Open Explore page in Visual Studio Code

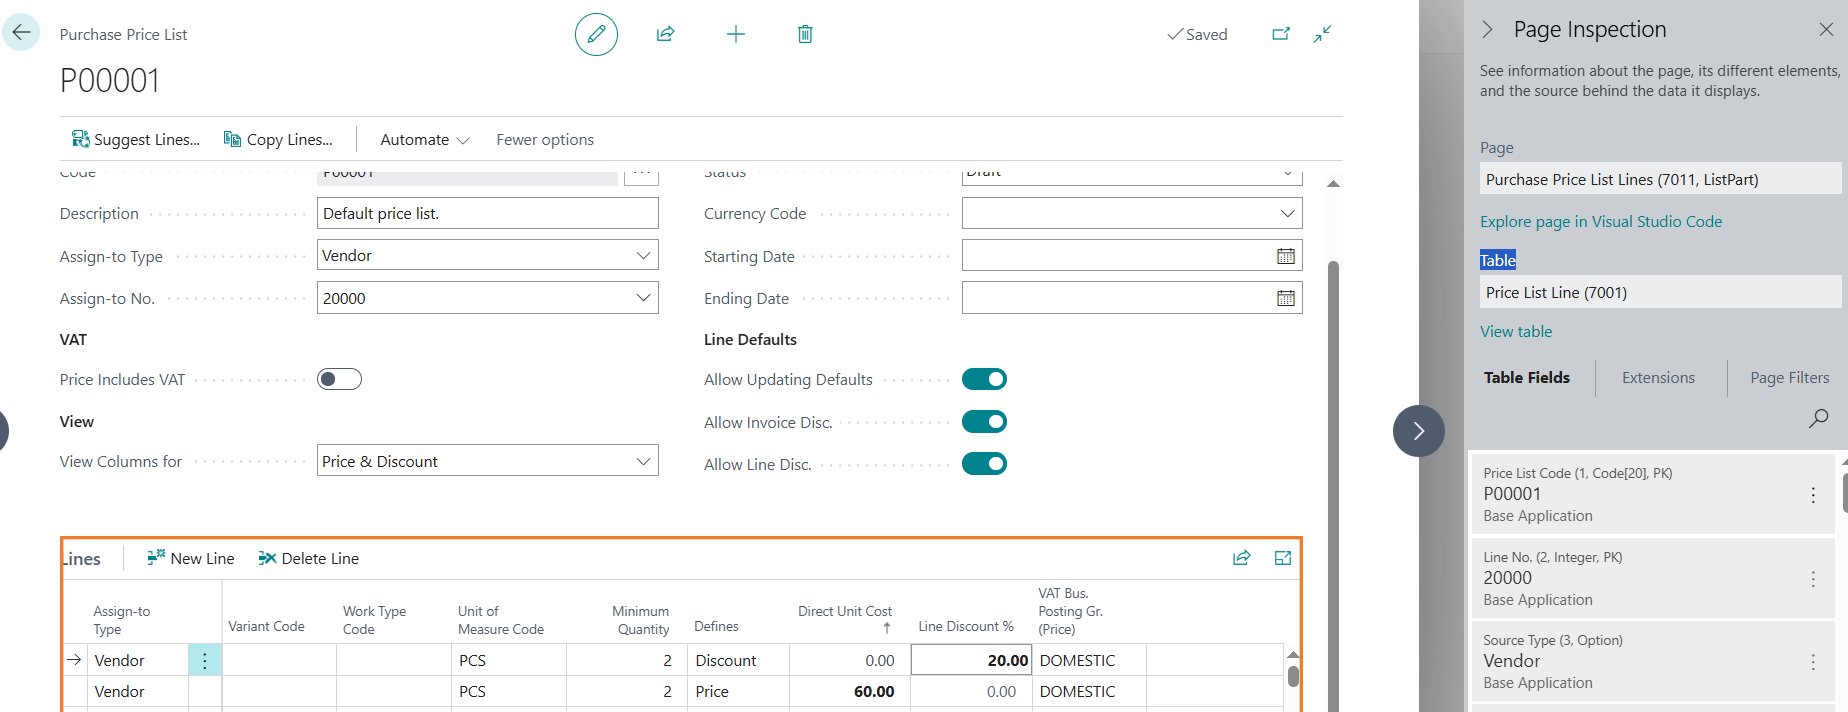[1601, 222]
